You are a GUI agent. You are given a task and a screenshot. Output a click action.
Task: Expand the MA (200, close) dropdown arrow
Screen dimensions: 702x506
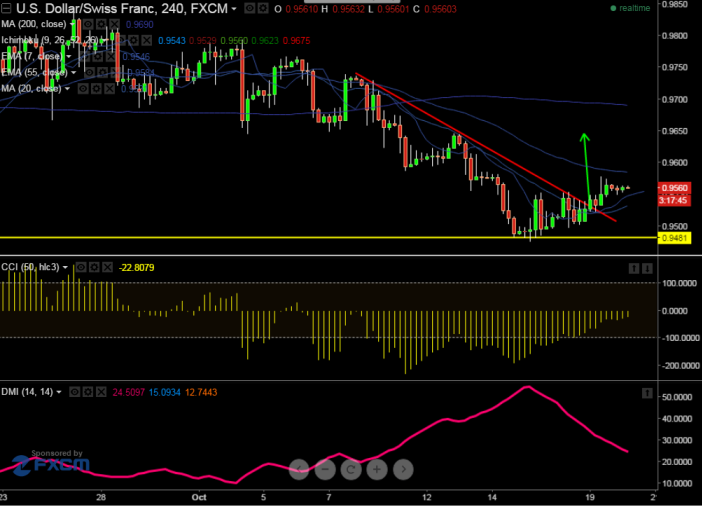[x=72, y=24]
